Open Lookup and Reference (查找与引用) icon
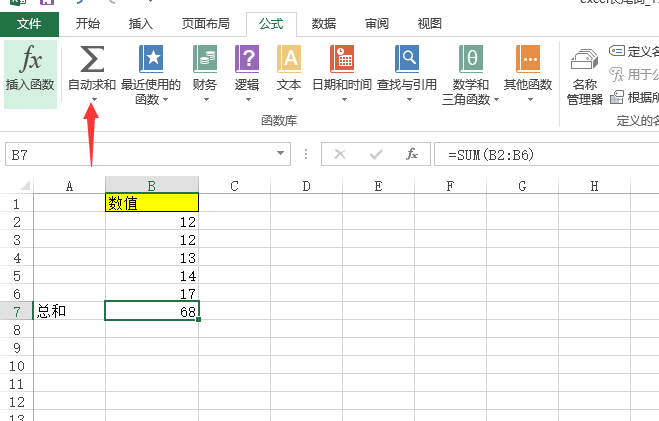659x421 pixels. (x=407, y=59)
